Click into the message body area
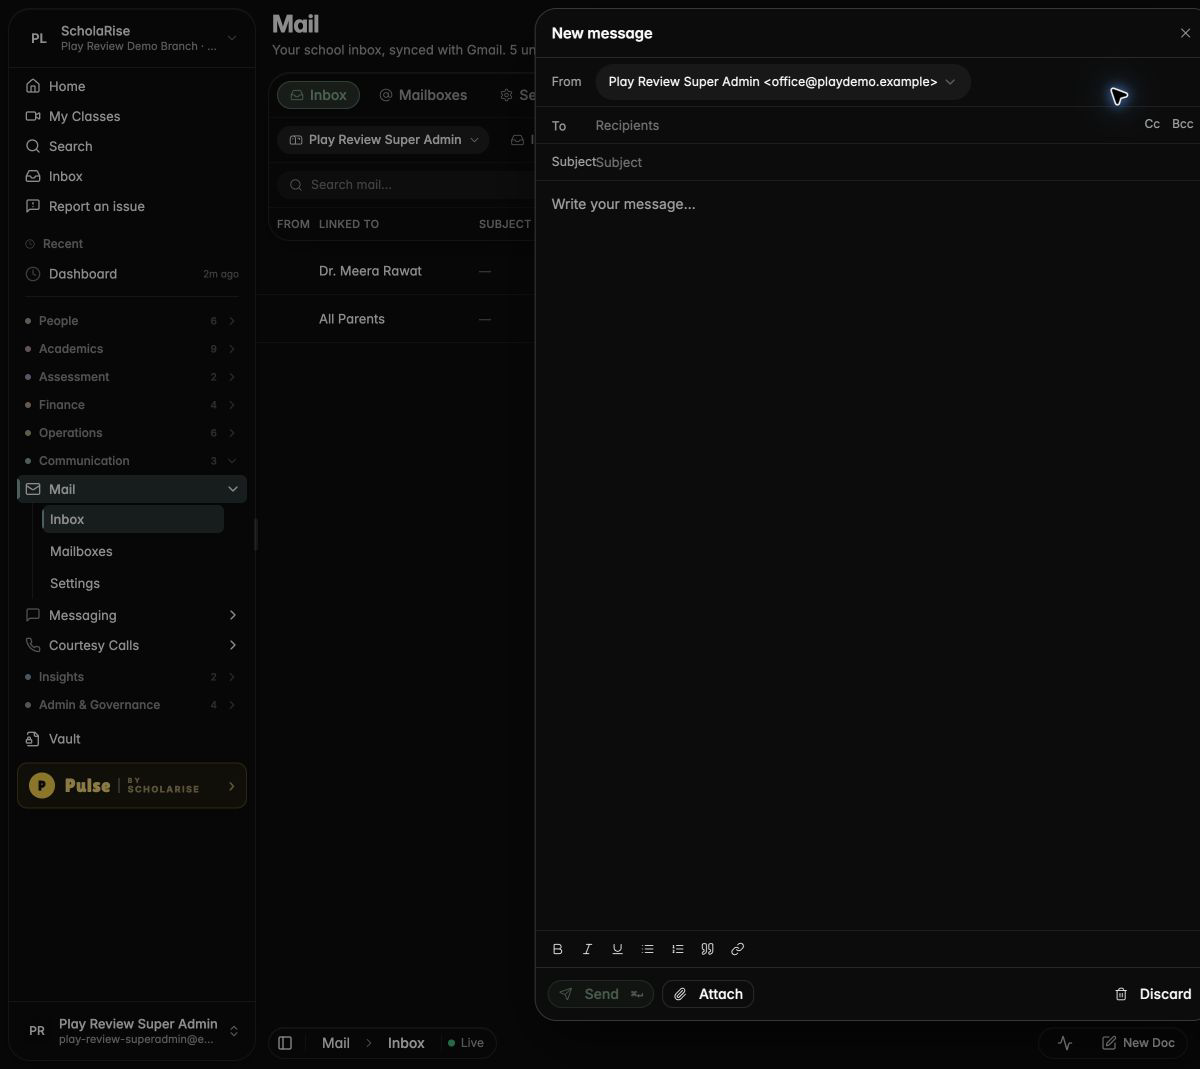The width and height of the screenshot is (1200, 1069). pos(868,556)
